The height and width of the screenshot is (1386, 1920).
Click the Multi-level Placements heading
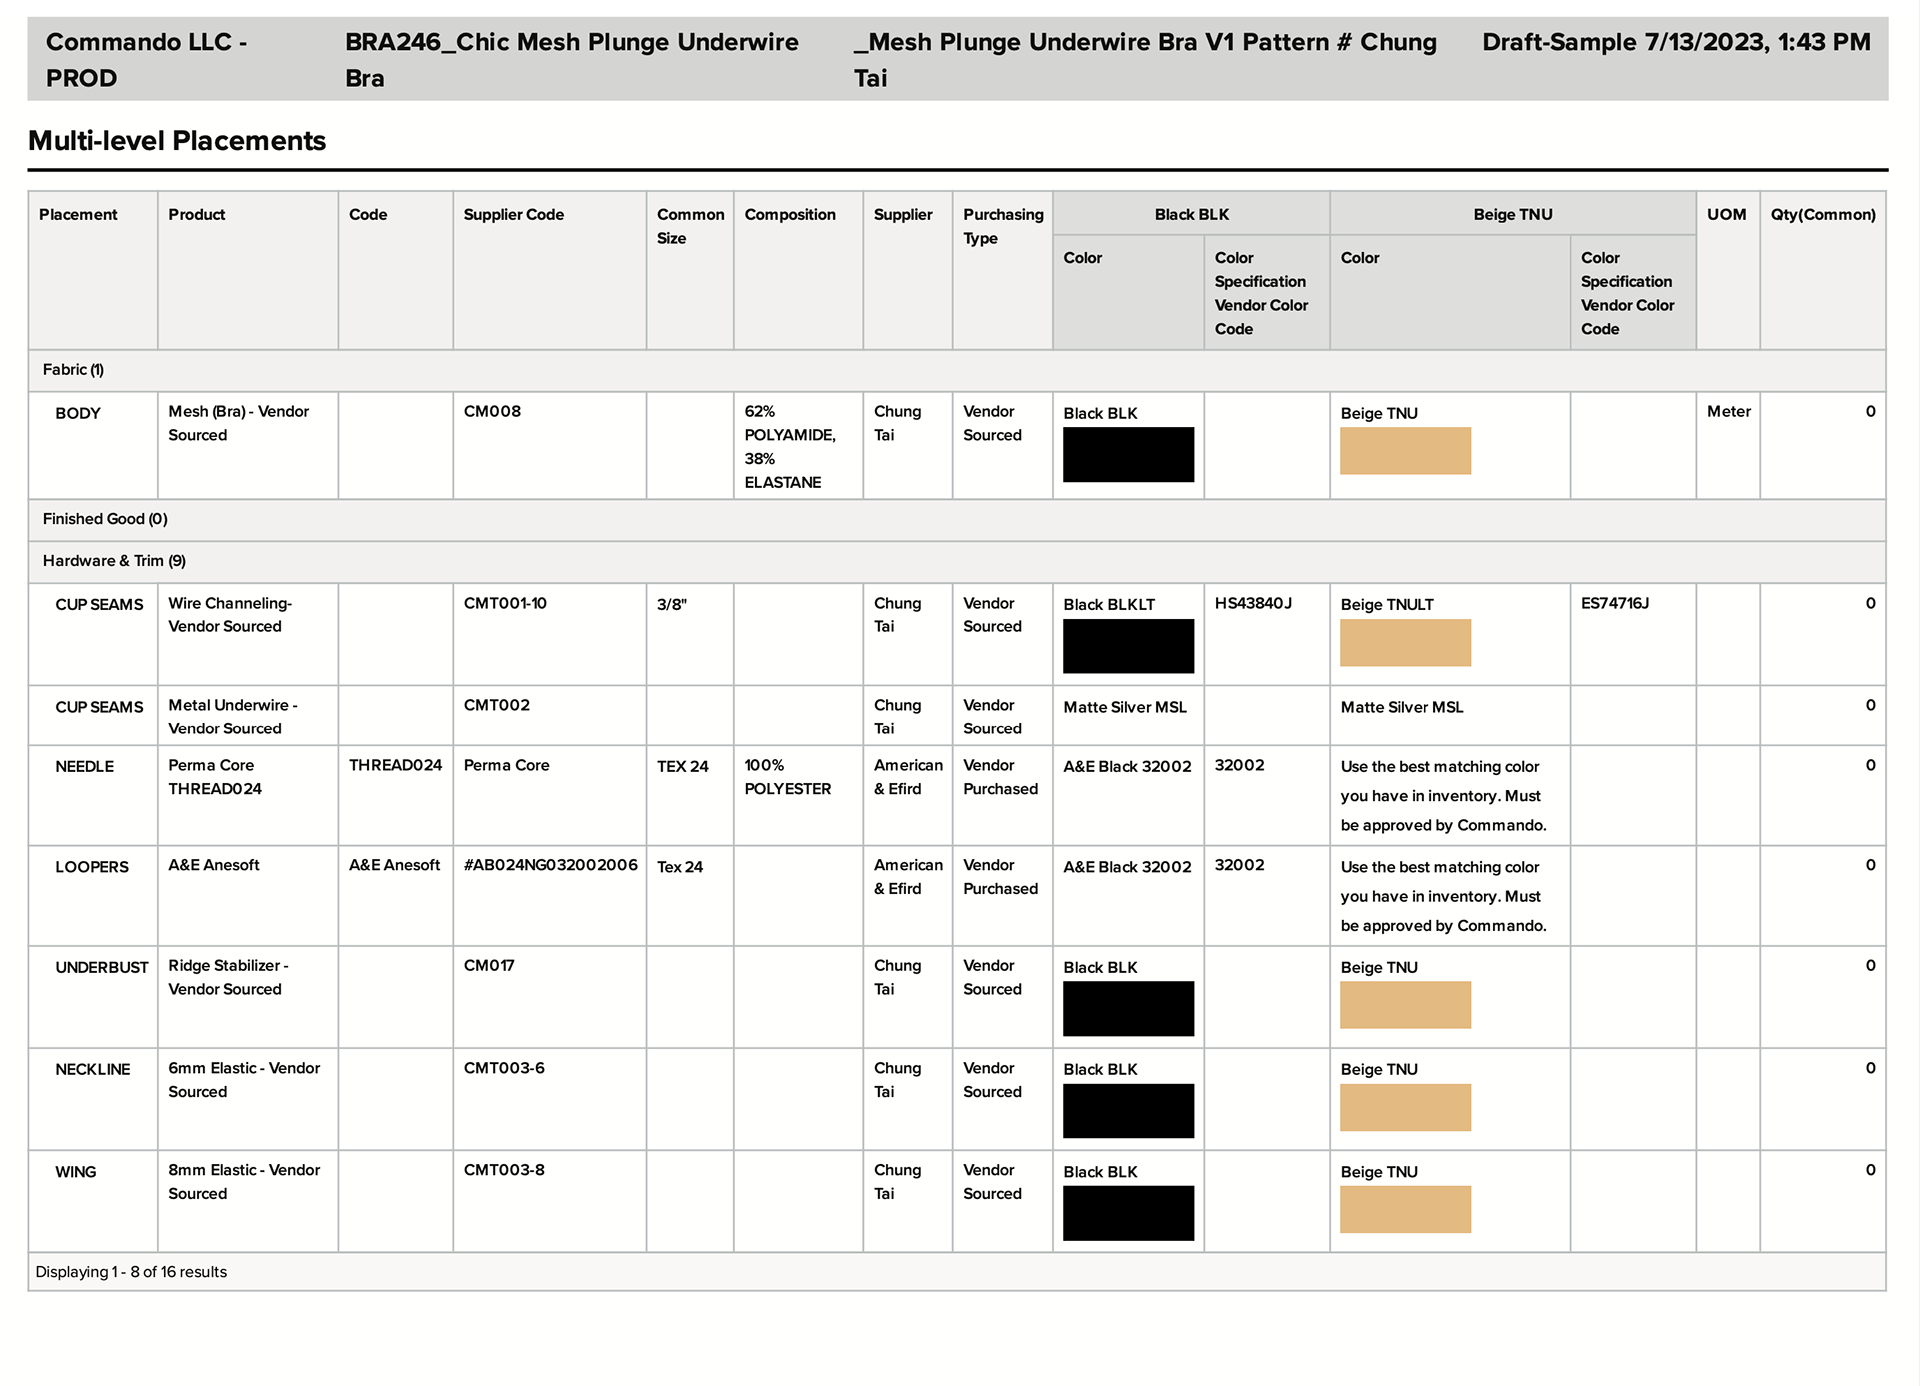tap(177, 141)
